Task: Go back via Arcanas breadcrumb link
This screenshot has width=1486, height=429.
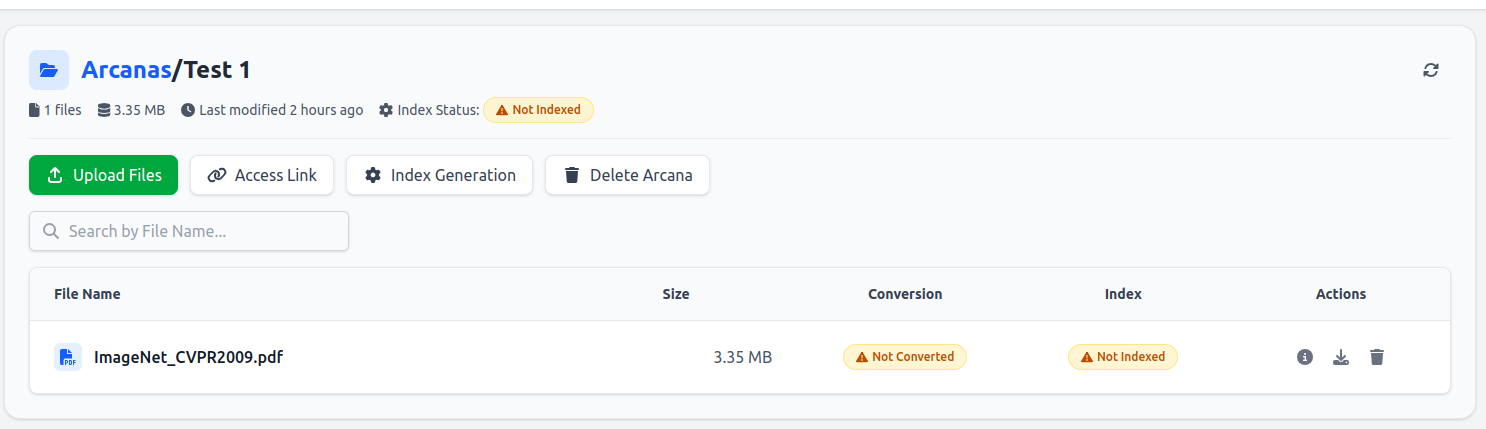Action: [x=126, y=70]
